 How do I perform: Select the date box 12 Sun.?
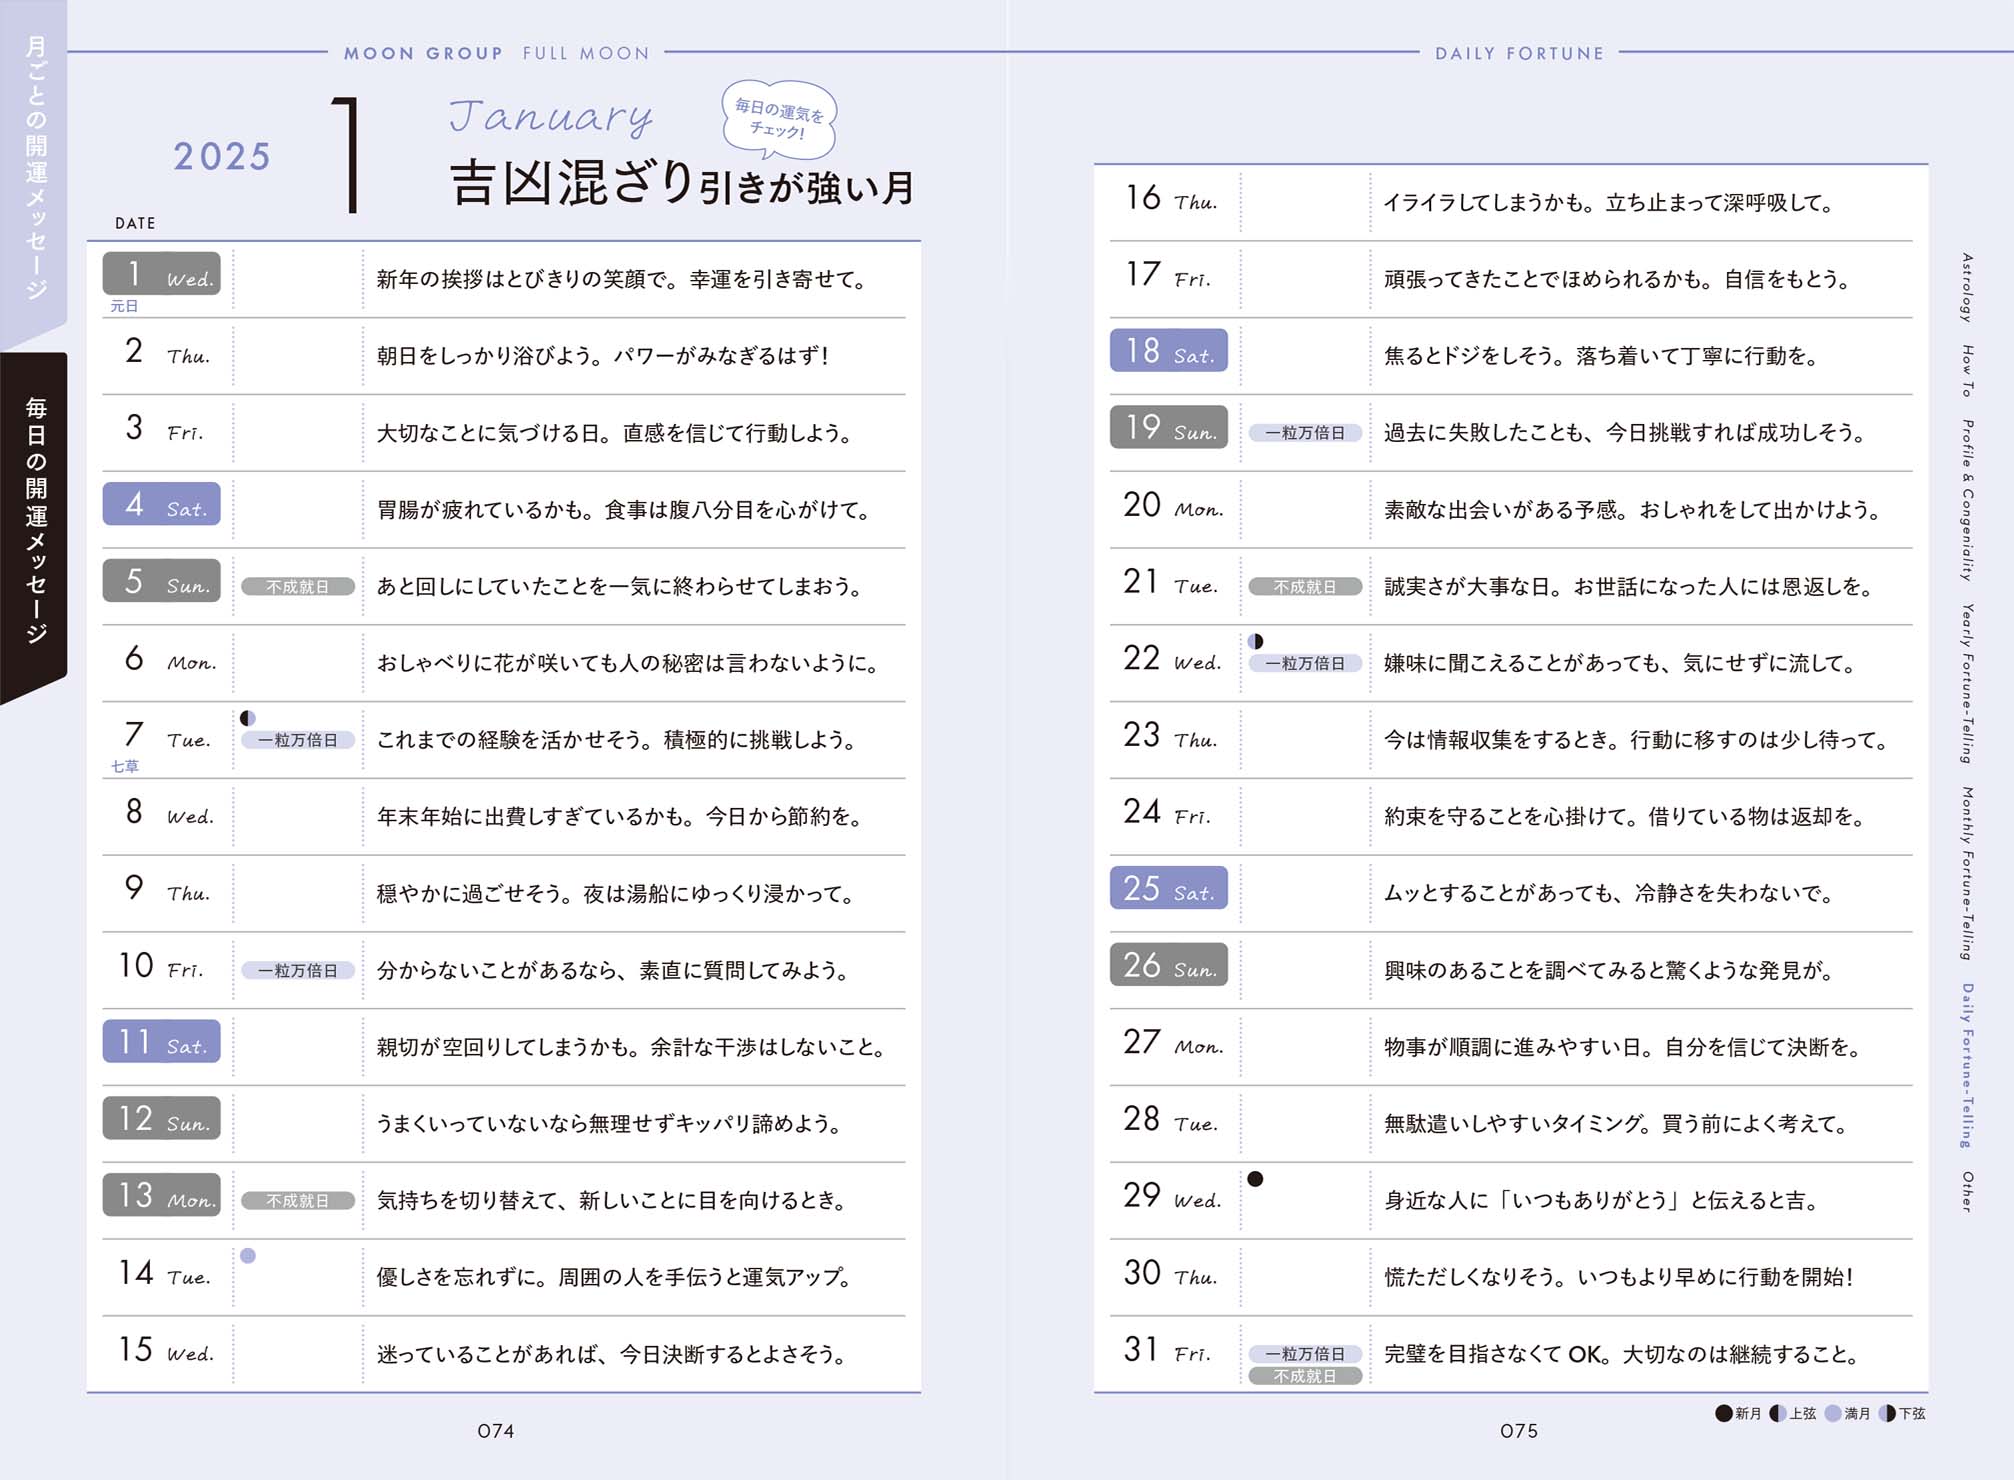[x=161, y=1118]
